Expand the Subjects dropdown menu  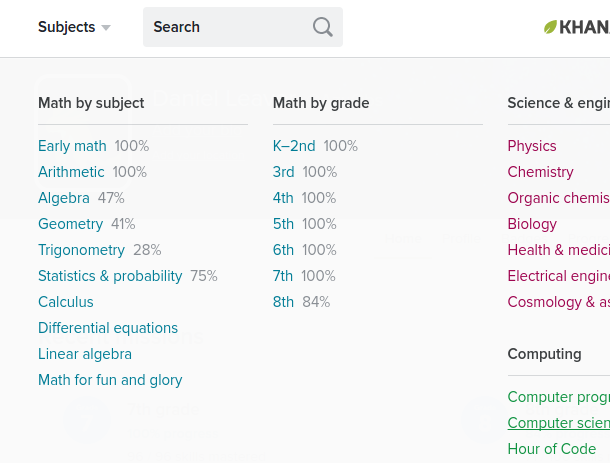click(x=74, y=27)
